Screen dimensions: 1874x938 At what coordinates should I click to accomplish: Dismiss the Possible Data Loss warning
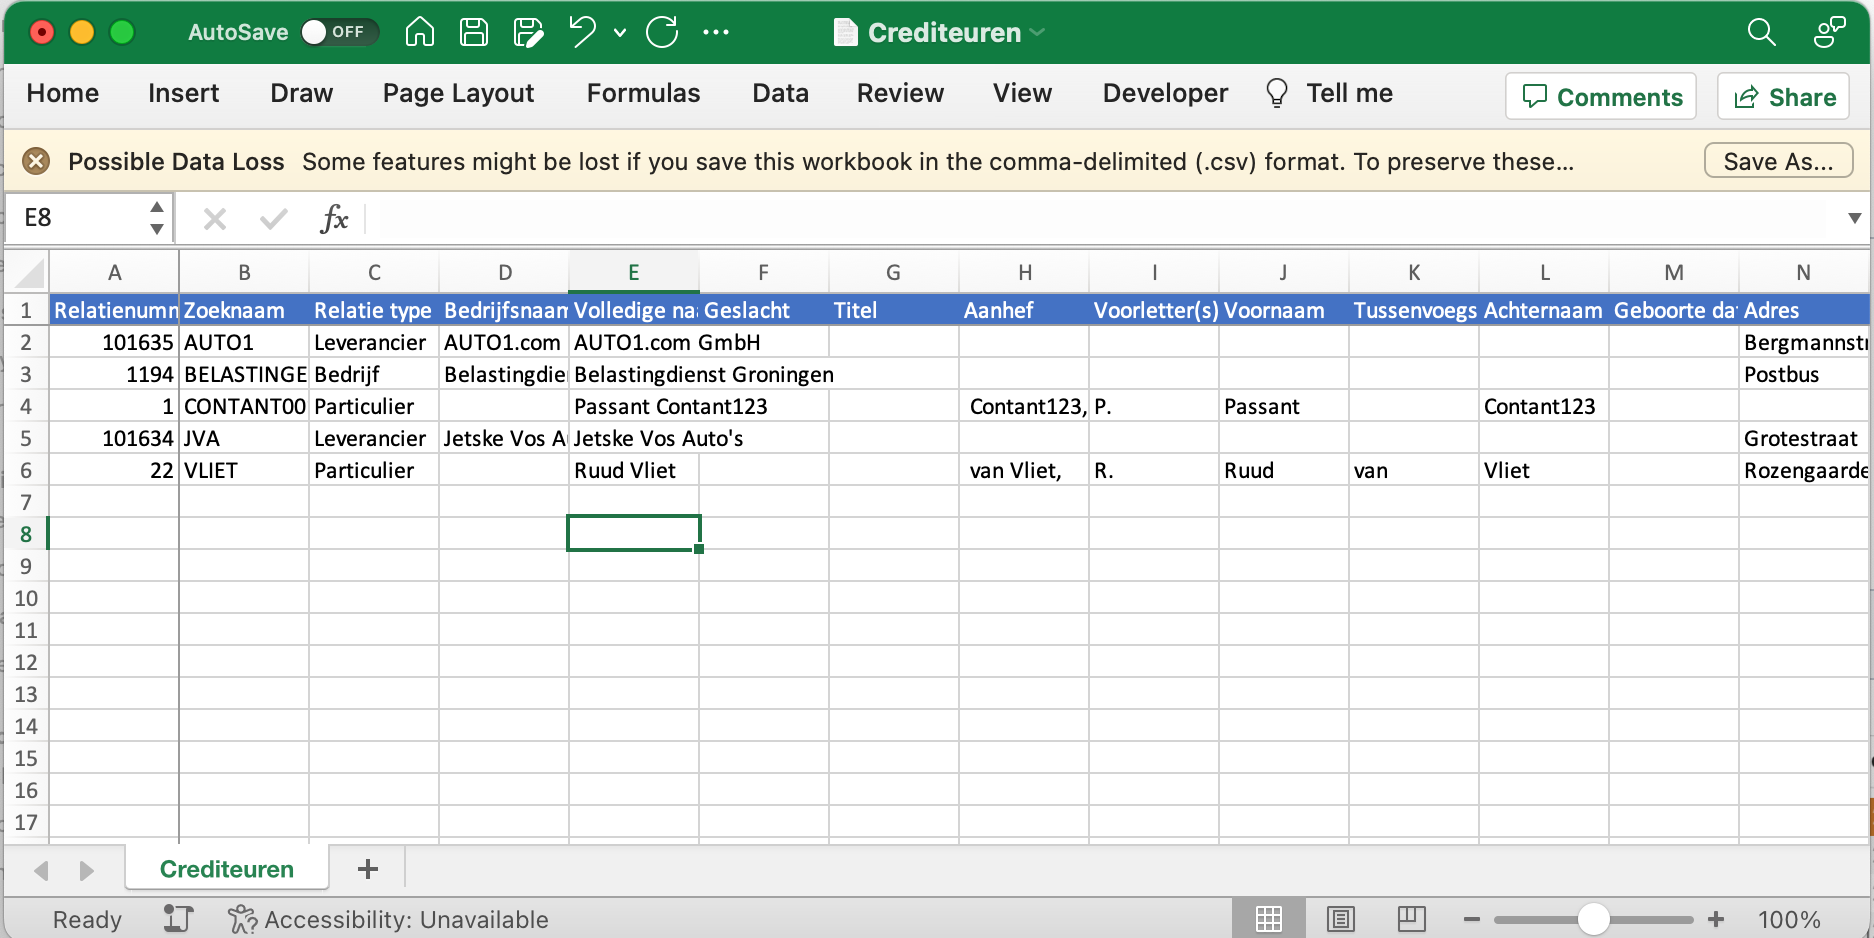(36, 161)
